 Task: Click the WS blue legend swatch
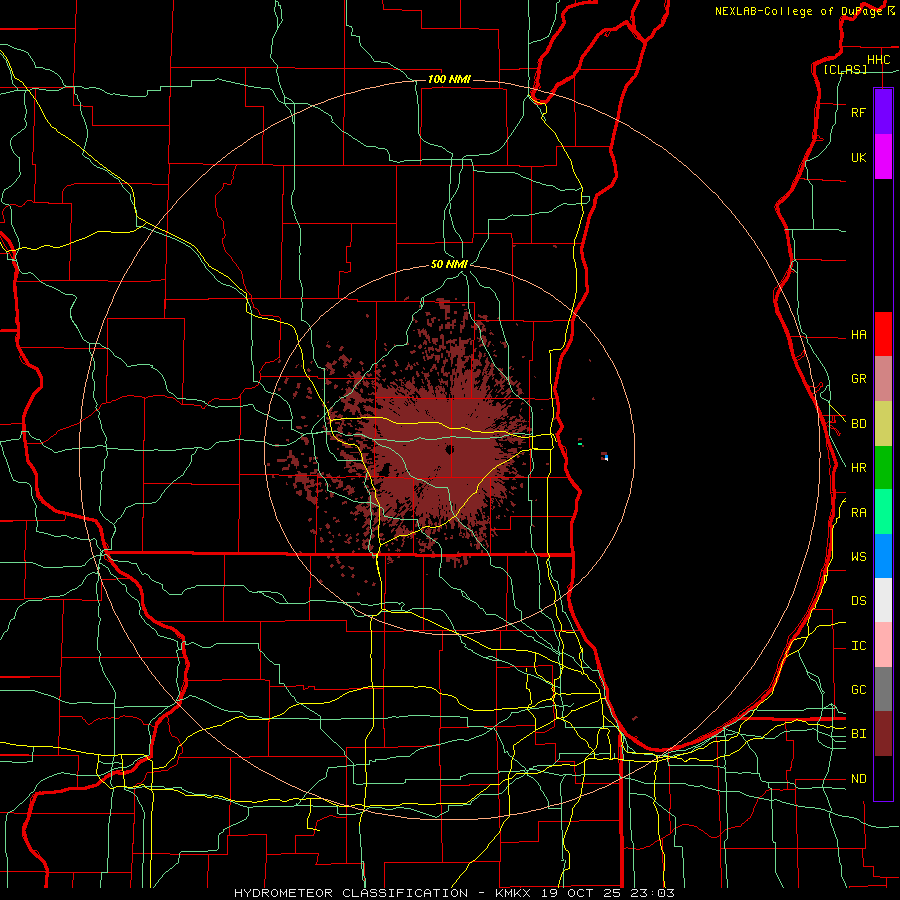click(x=883, y=556)
